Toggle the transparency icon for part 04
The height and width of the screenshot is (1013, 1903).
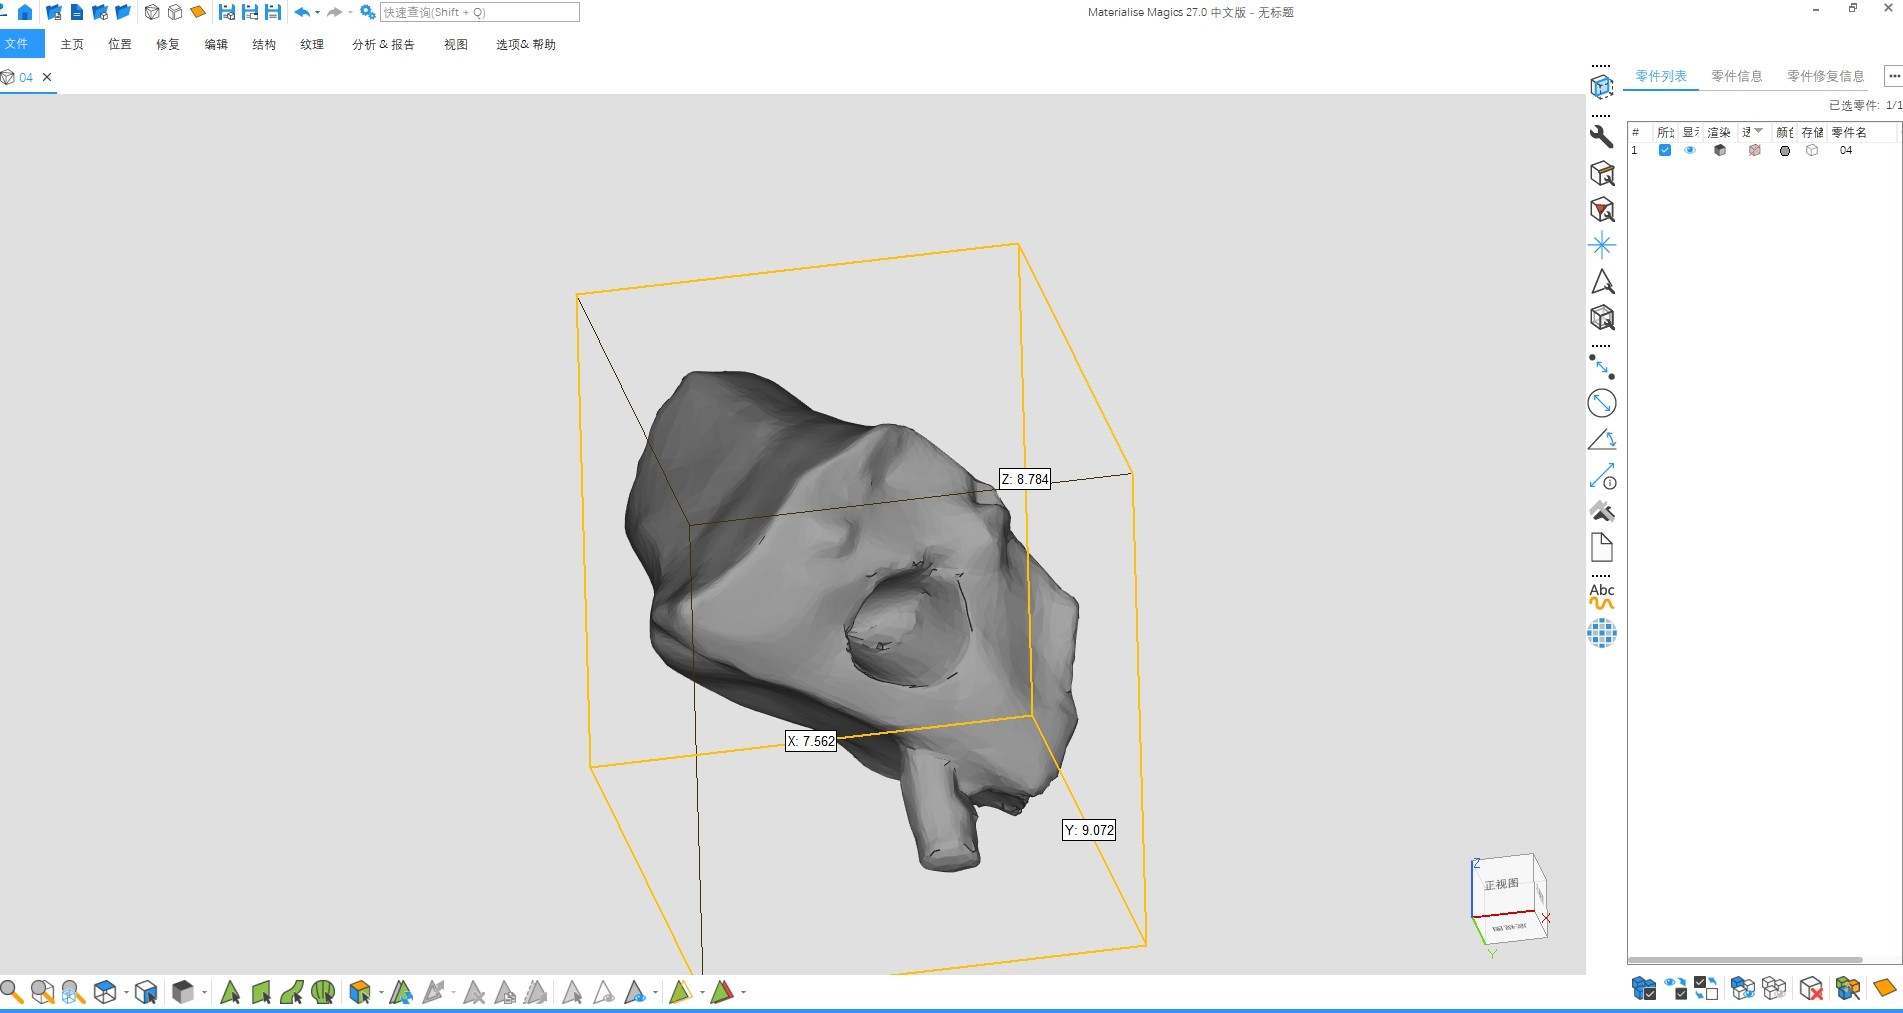[x=1754, y=150]
